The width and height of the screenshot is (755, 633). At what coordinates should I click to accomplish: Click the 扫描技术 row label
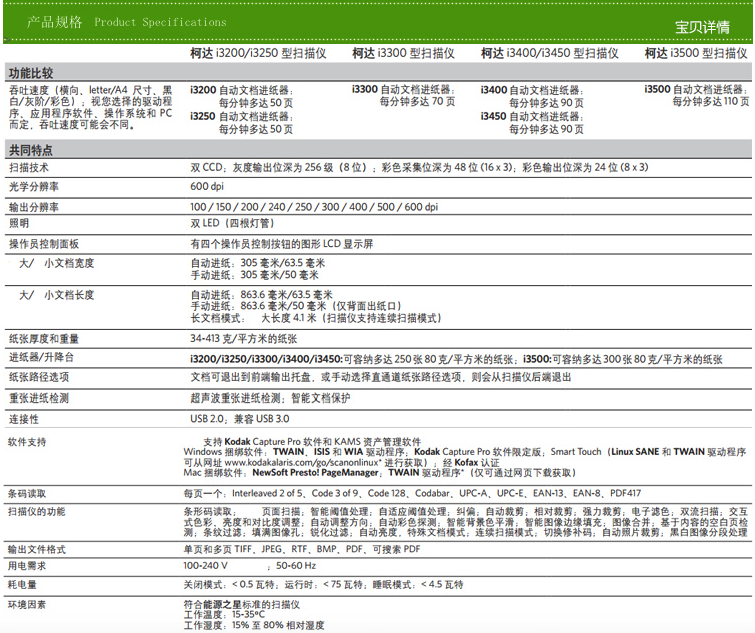(x=28, y=168)
